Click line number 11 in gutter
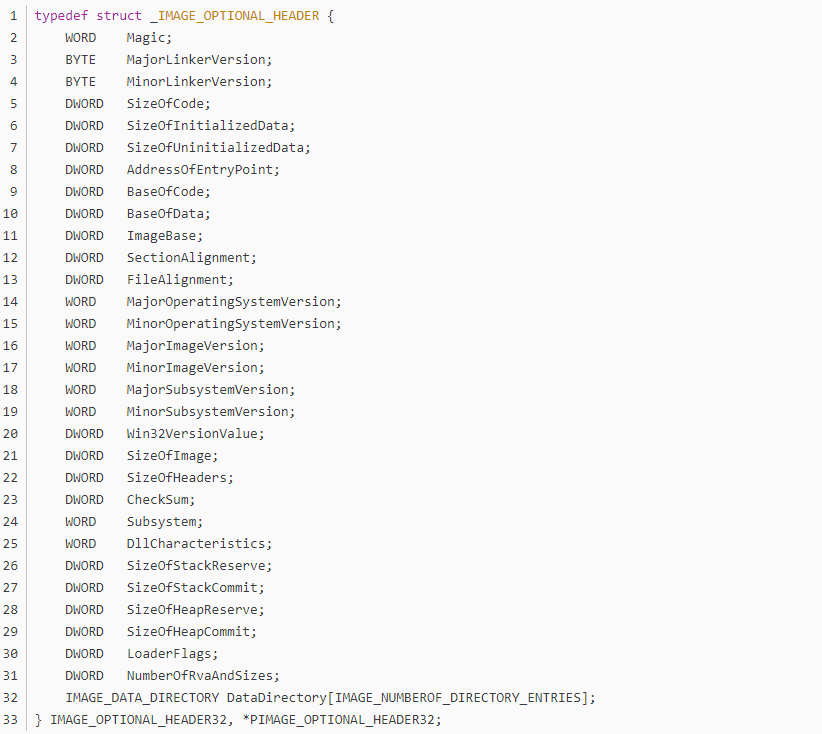 pos(10,236)
